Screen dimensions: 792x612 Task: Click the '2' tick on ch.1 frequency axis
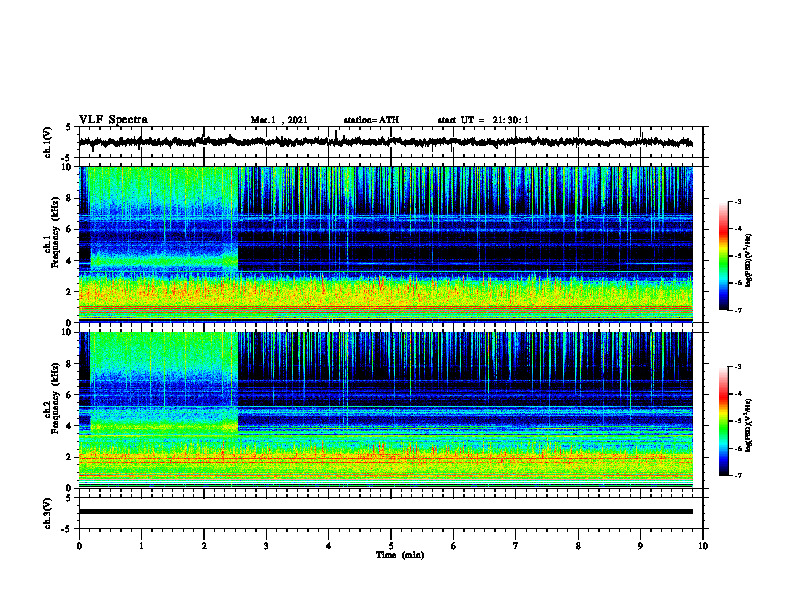[71, 292]
